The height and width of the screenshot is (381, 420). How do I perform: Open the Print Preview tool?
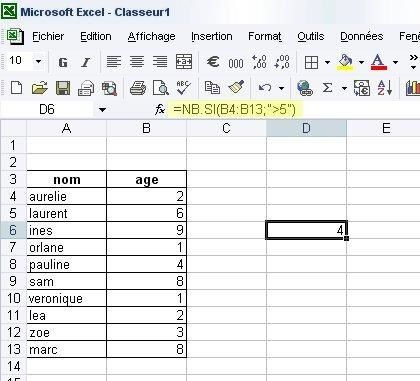pyautogui.click(x=161, y=88)
